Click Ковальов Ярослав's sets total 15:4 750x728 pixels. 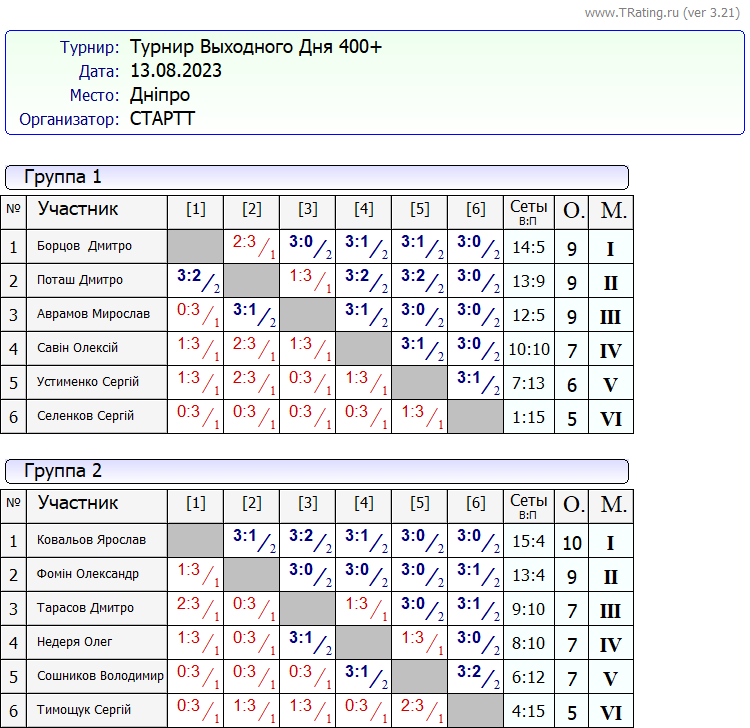click(528, 541)
